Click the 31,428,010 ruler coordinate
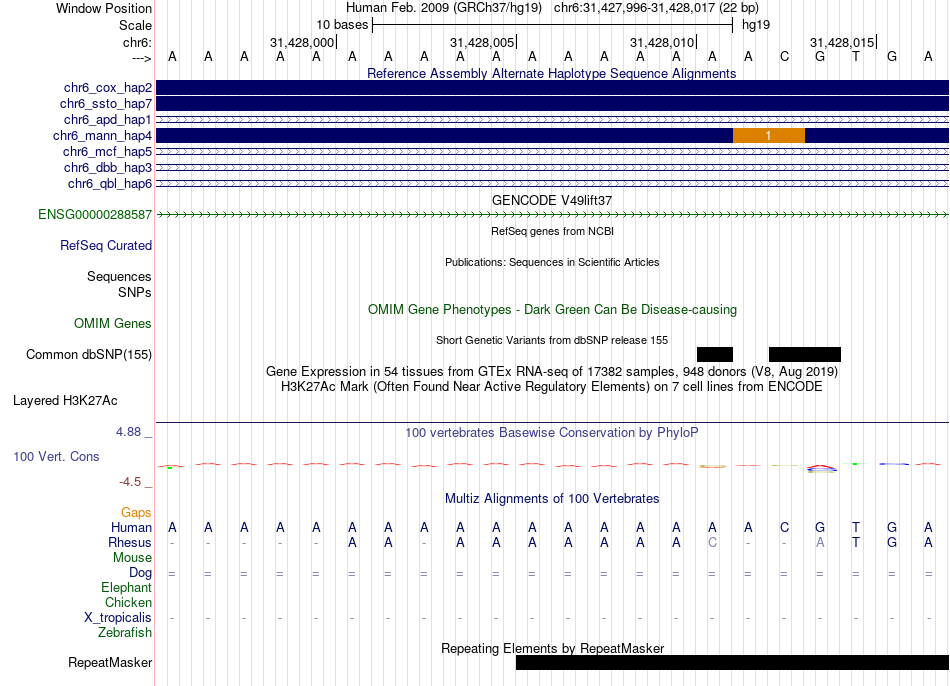This screenshot has height=686, width=950. tap(662, 42)
